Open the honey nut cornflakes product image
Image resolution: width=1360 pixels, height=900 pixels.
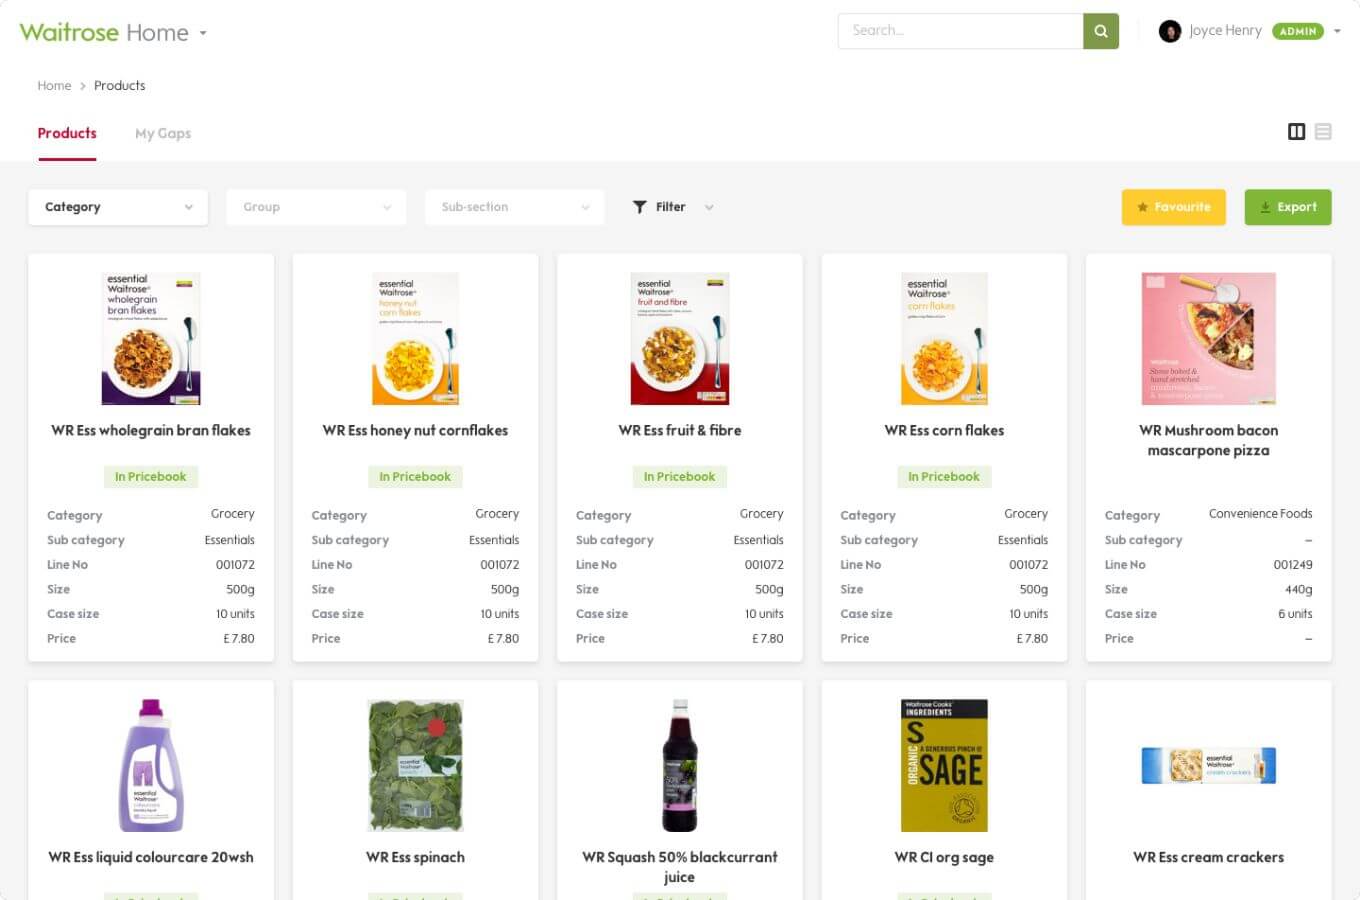pyautogui.click(x=415, y=339)
